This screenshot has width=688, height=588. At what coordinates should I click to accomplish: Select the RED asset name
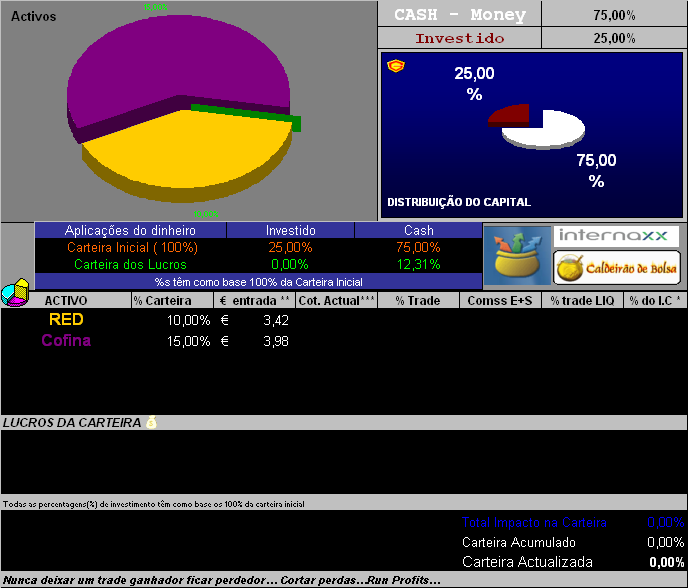pos(66,319)
